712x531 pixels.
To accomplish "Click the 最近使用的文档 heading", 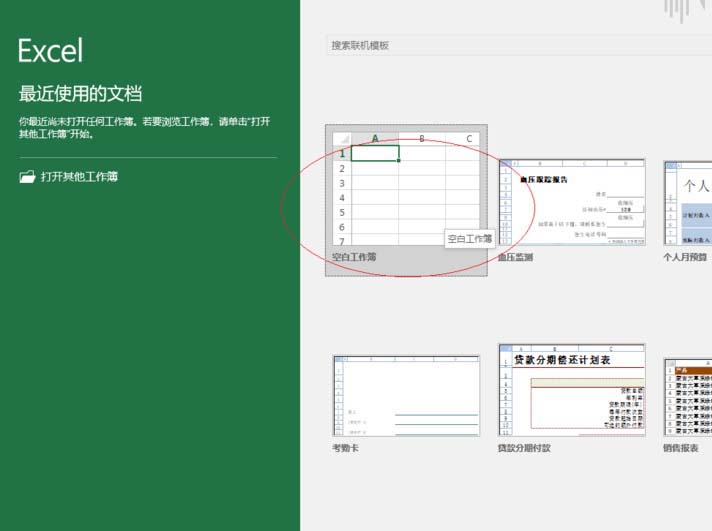I will (x=80, y=94).
